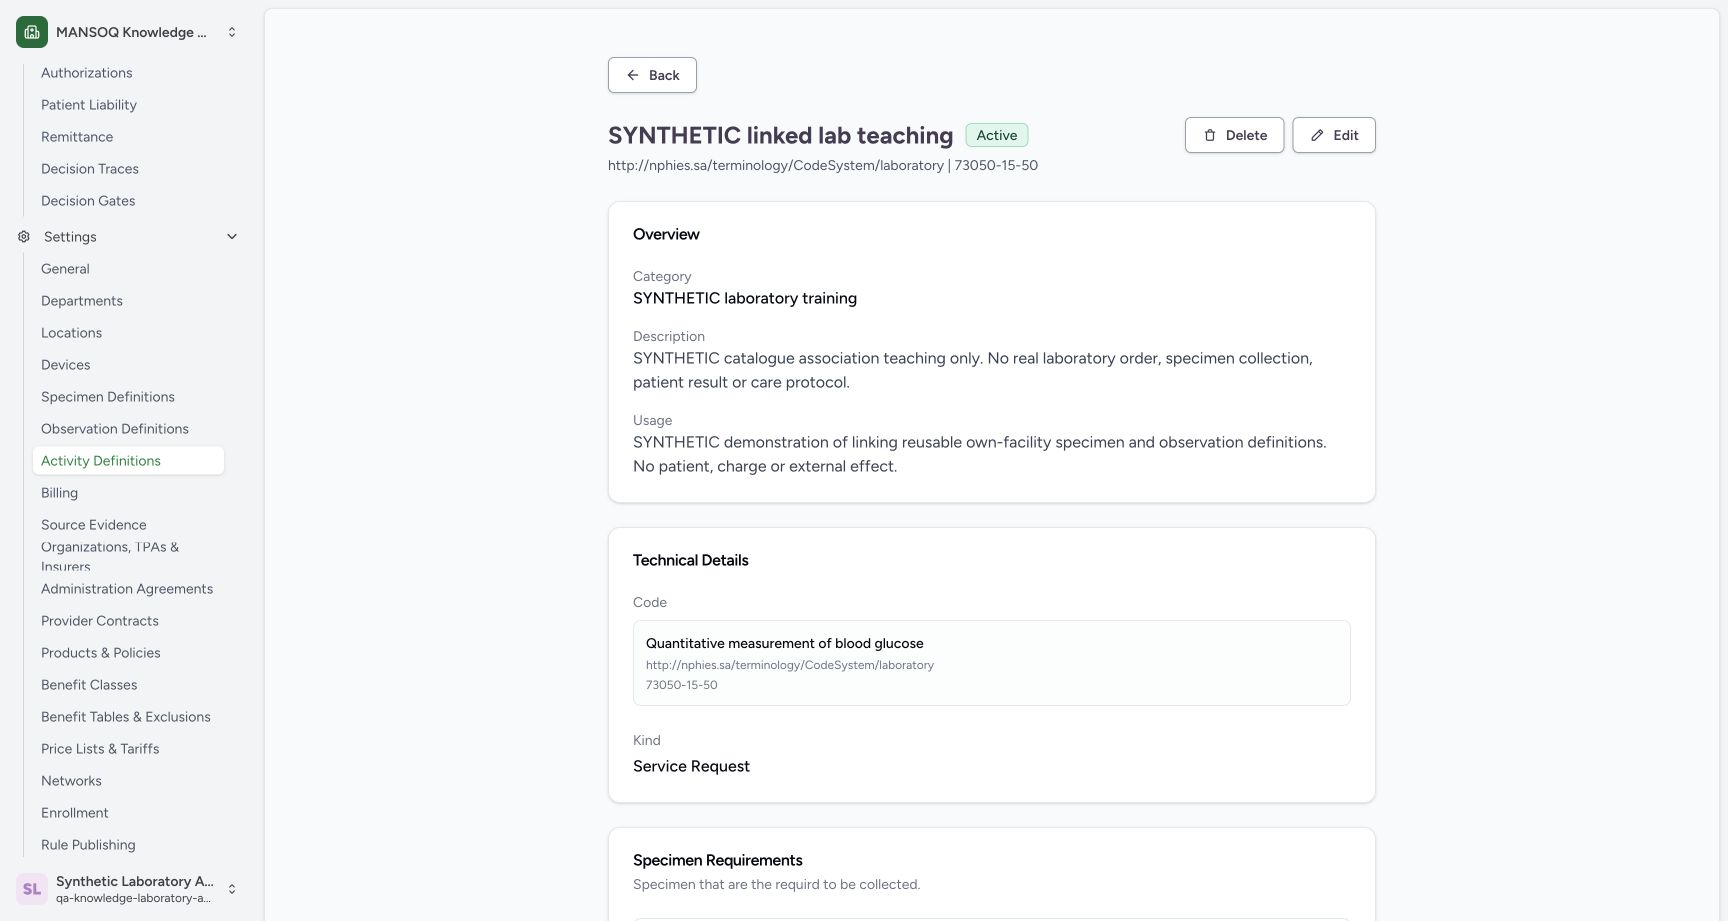Click the Active status badge

point(997,135)
